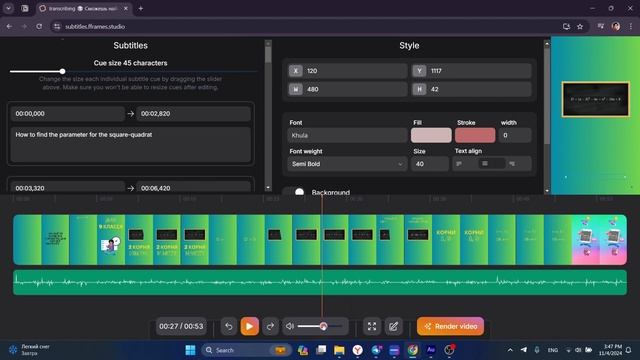Go back in browser history
The image size is (640, 360).
point(9,27)
